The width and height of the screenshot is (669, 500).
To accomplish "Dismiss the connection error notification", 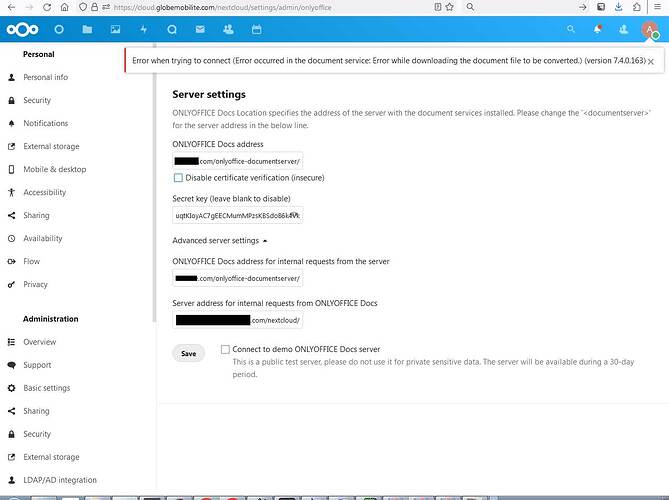I will 651,61.
